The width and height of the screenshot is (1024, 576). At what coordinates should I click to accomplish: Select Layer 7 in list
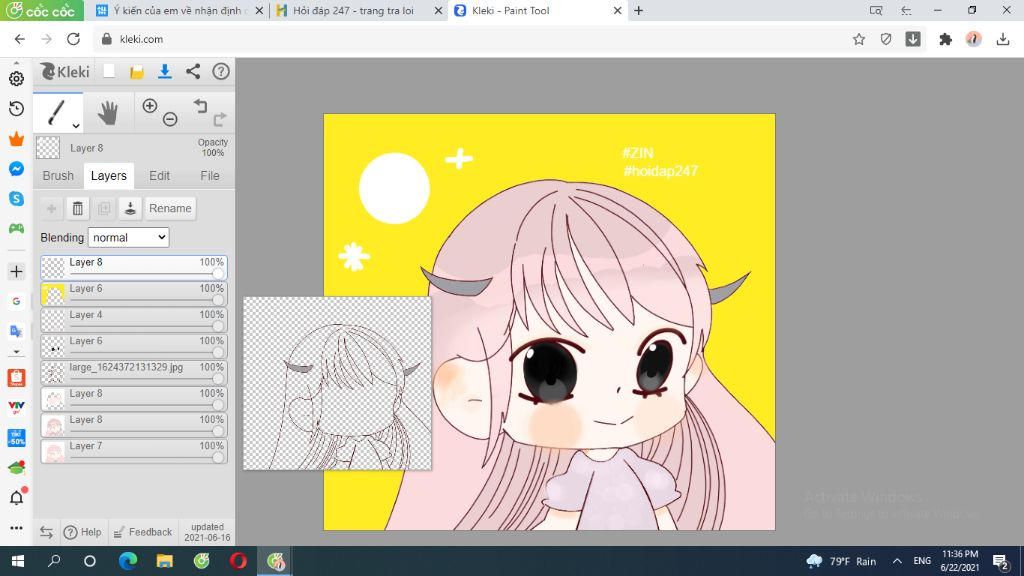coord(134,451)
